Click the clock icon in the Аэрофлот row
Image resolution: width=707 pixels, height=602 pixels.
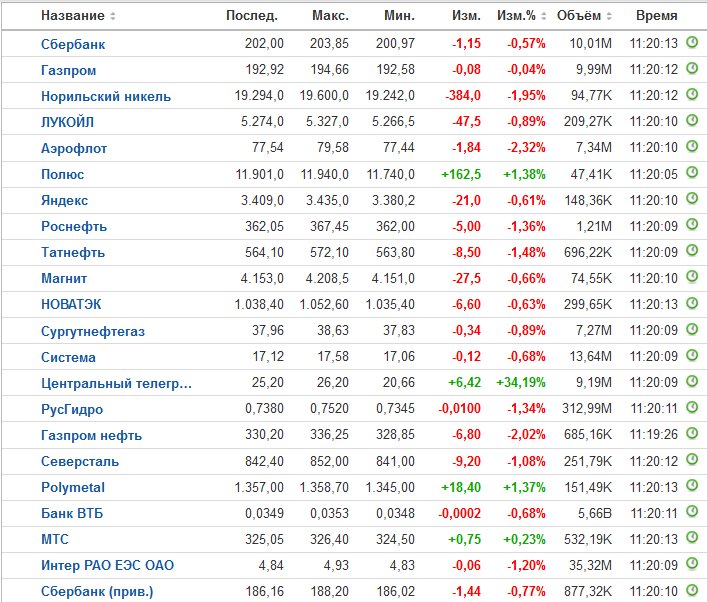(692, 147)
